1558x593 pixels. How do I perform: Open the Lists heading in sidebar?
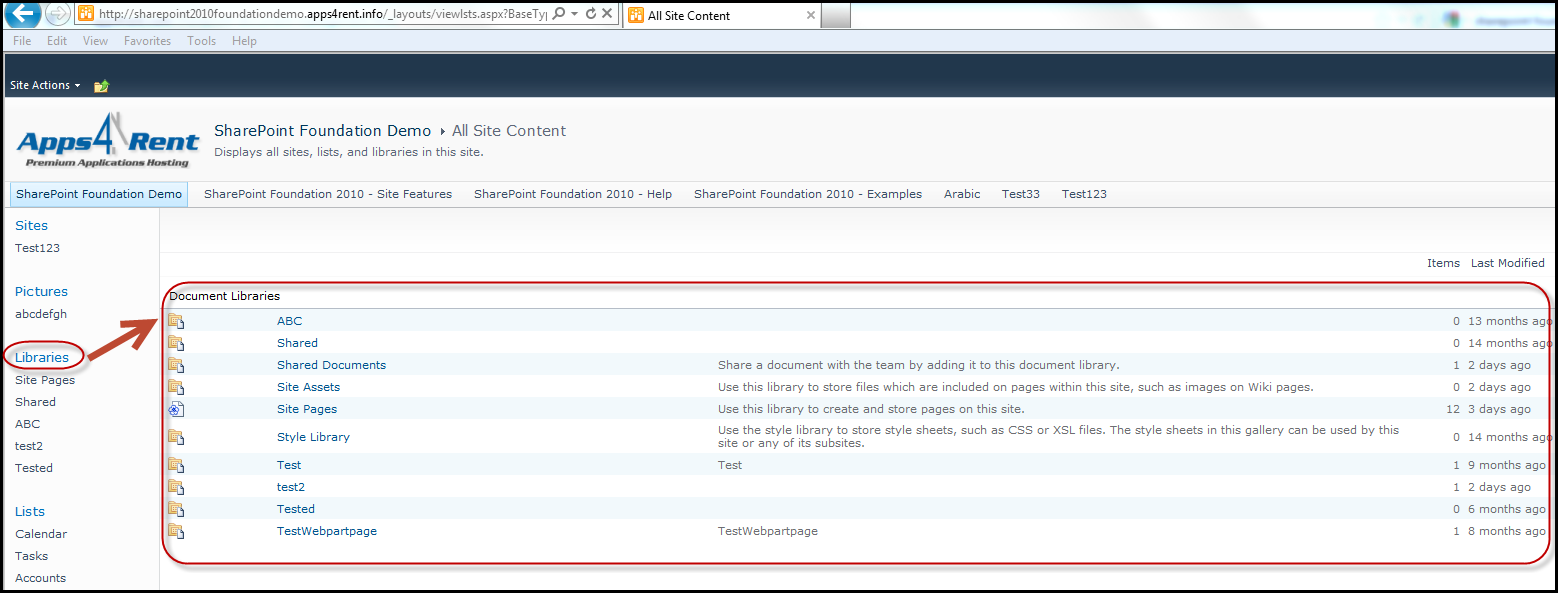30,512
